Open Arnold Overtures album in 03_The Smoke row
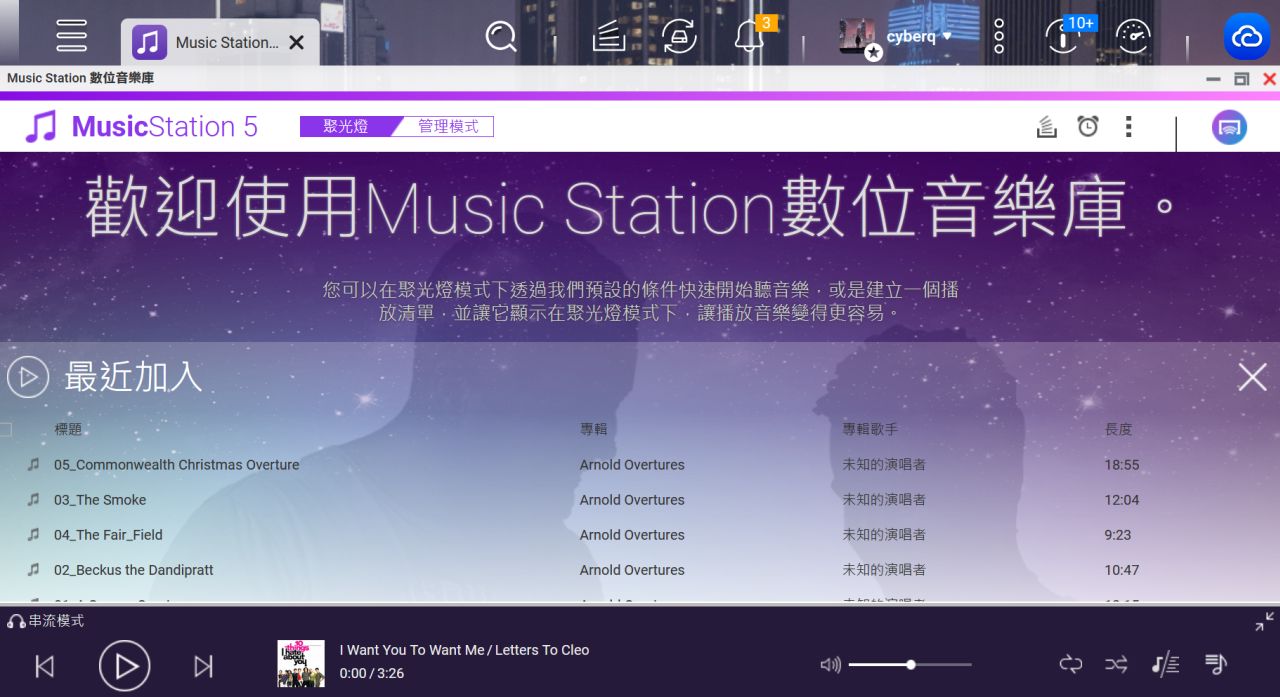Viewport: 1280px width, 697px height. point(632,500)
